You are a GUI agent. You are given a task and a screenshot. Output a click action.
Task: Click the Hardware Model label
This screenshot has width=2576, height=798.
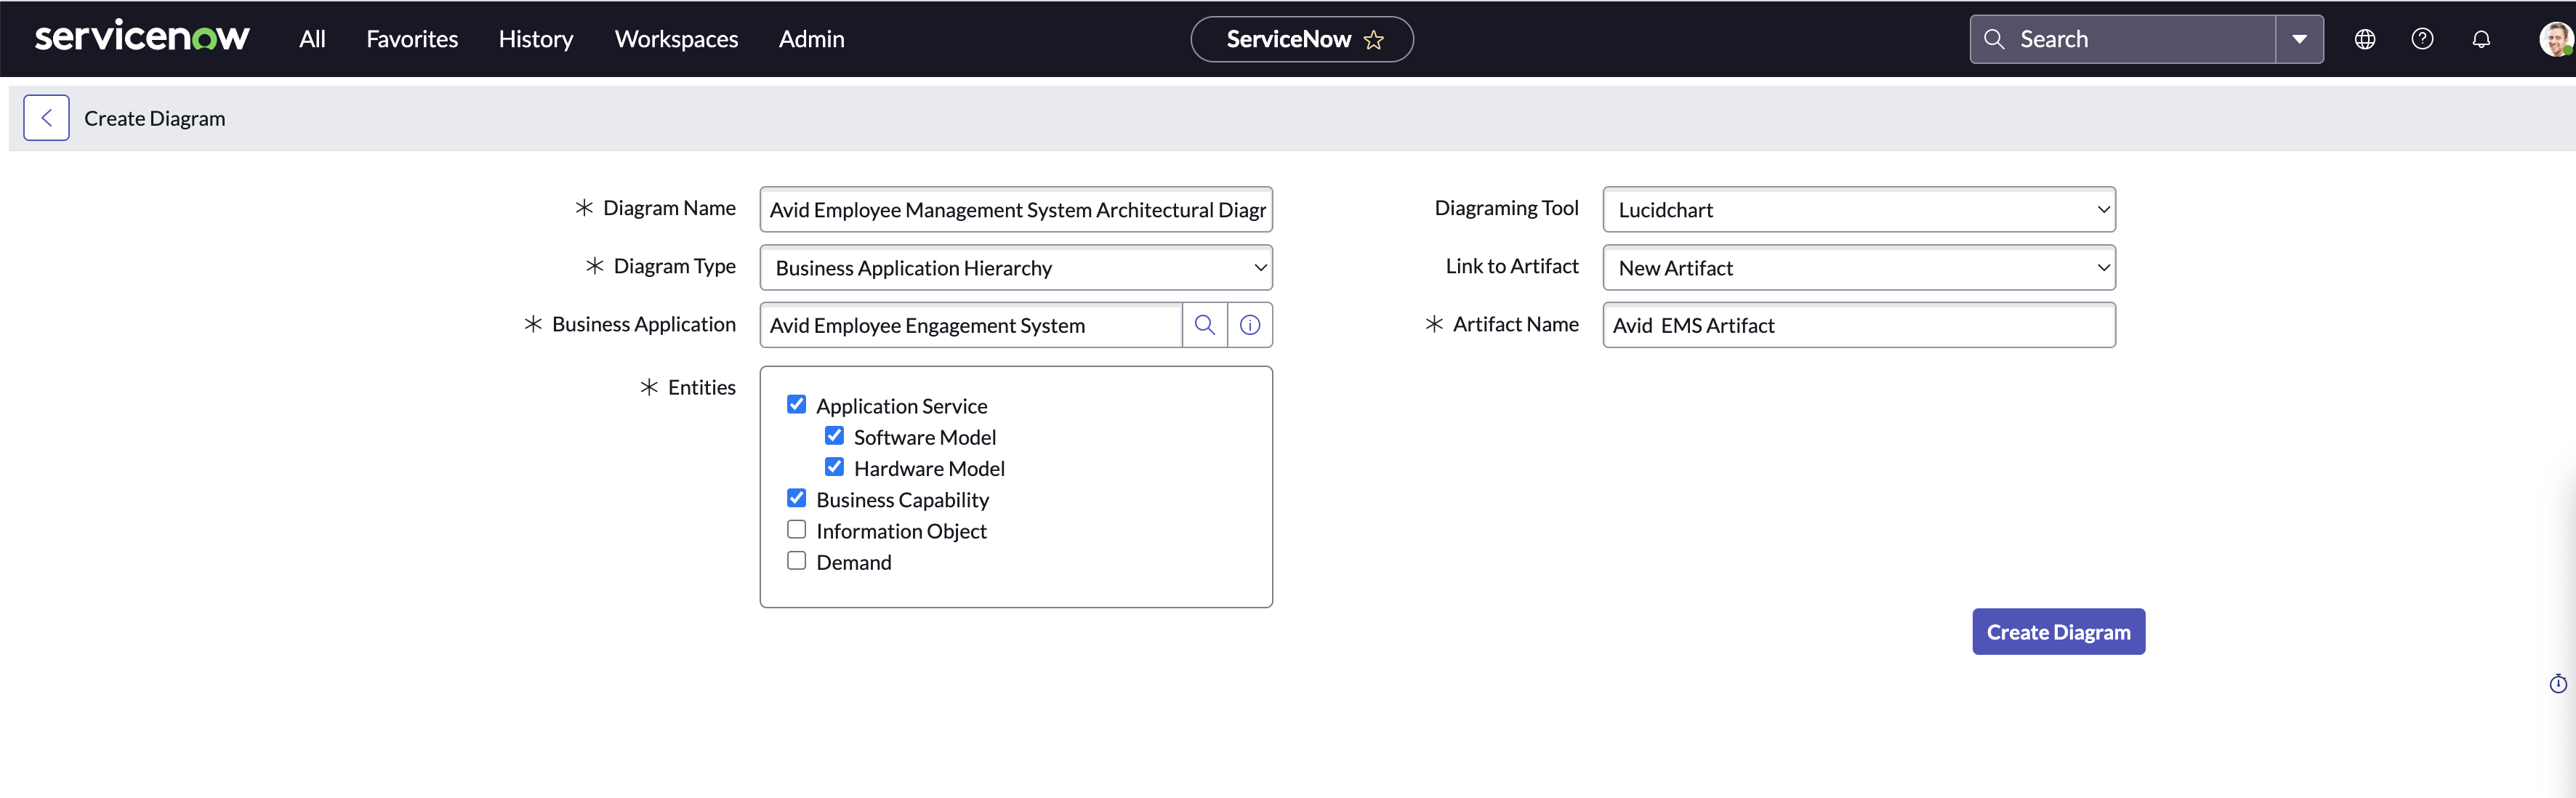[x=929, y=468]
